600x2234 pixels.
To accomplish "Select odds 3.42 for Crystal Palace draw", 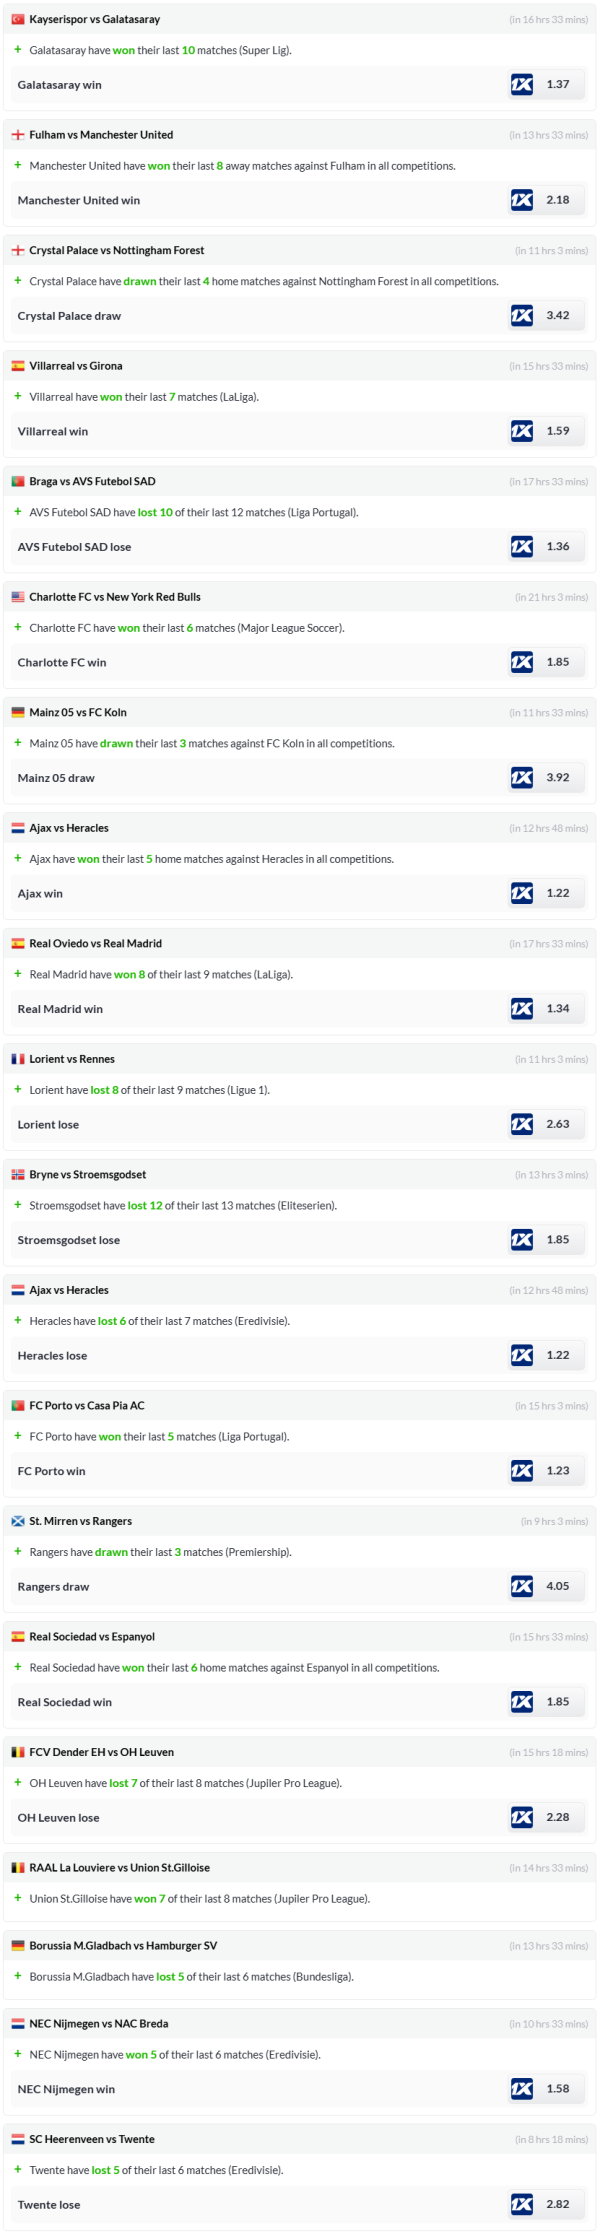I will (x=557, y=316).
